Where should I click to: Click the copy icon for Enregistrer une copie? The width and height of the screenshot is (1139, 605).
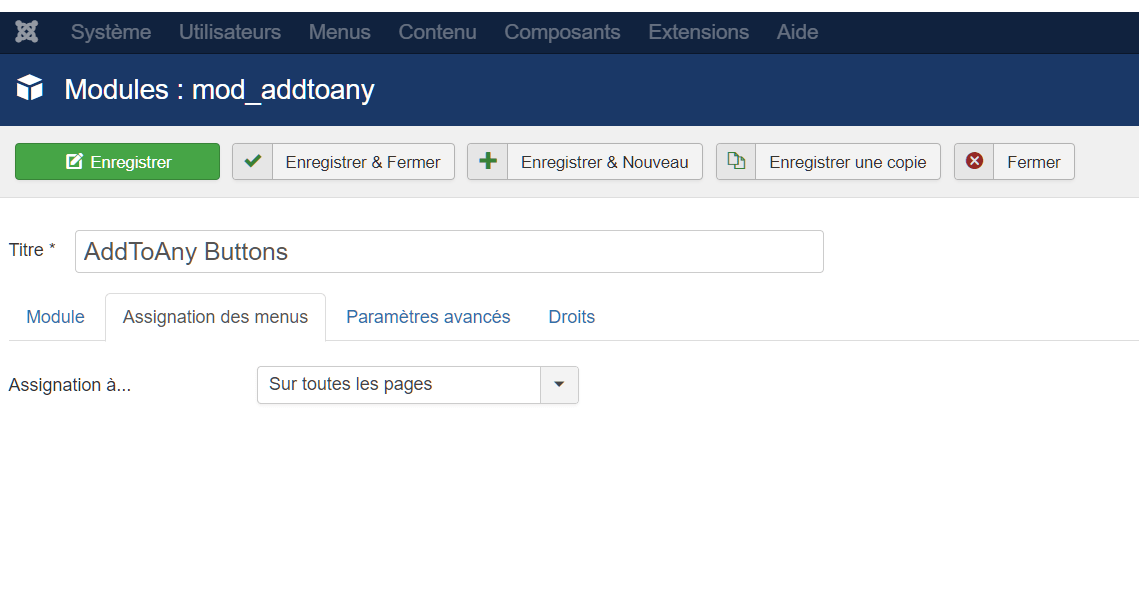coord(737,161)
